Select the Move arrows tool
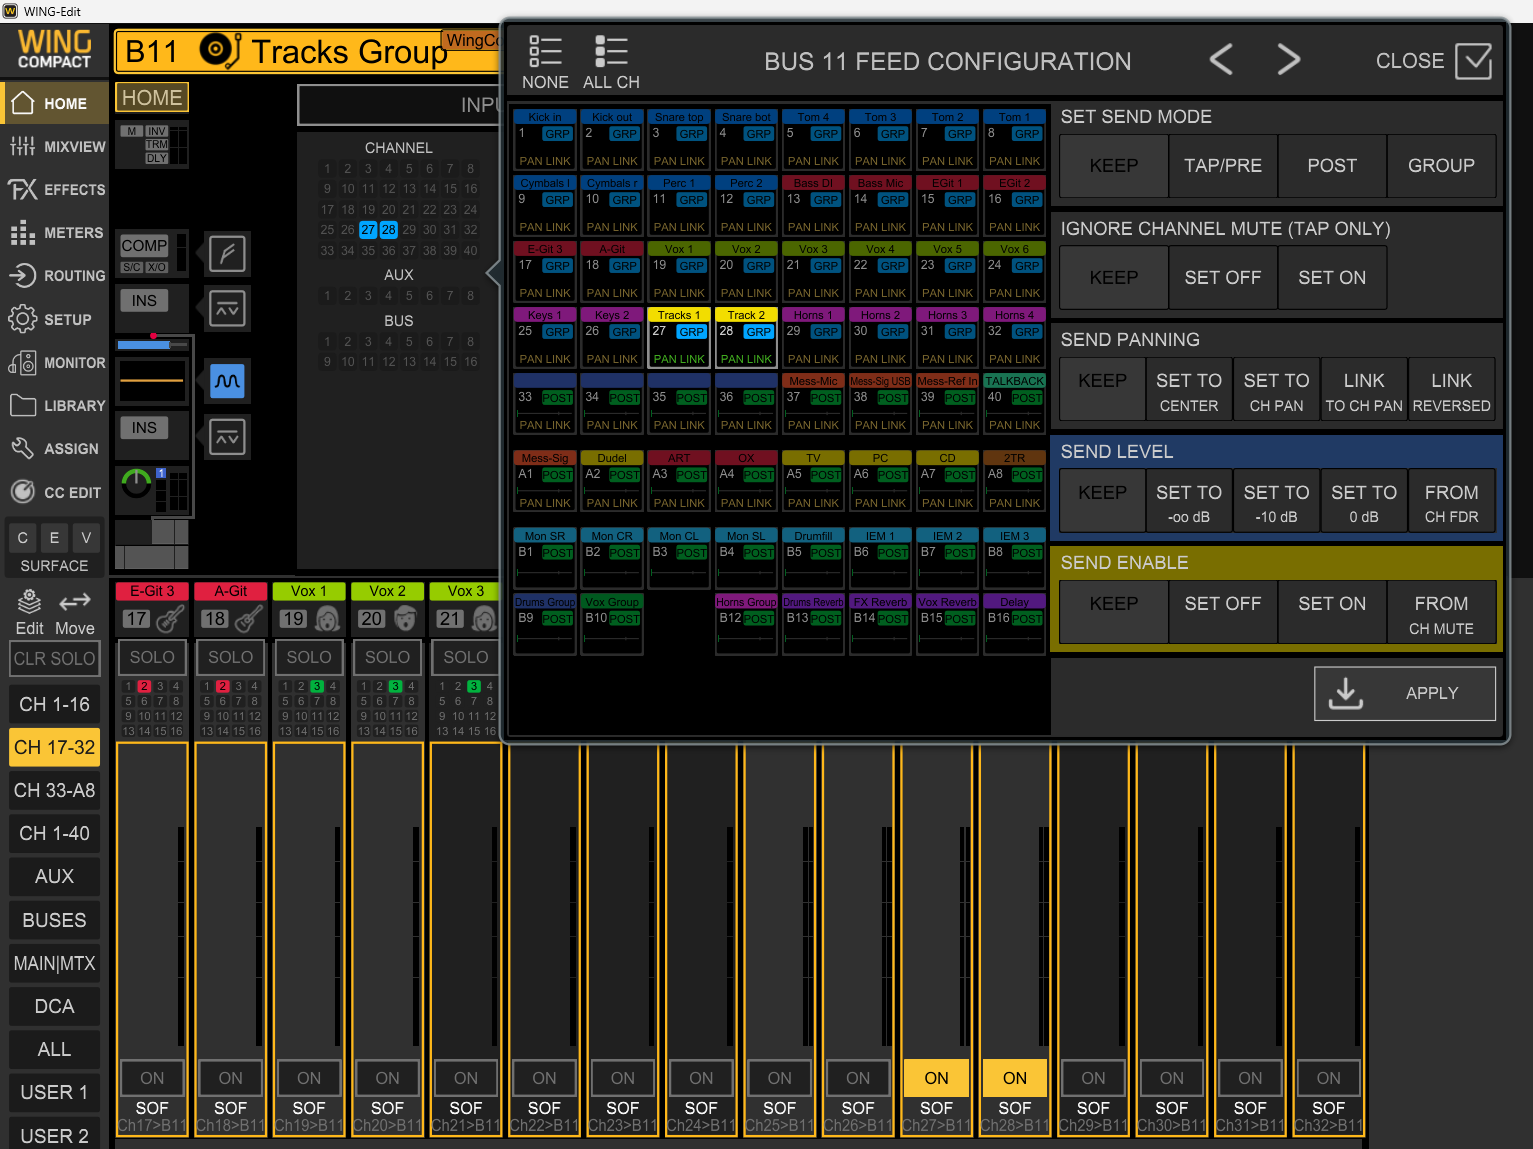The width and height of the screenshot is (1533, 1149). click(x=75, y=602)
